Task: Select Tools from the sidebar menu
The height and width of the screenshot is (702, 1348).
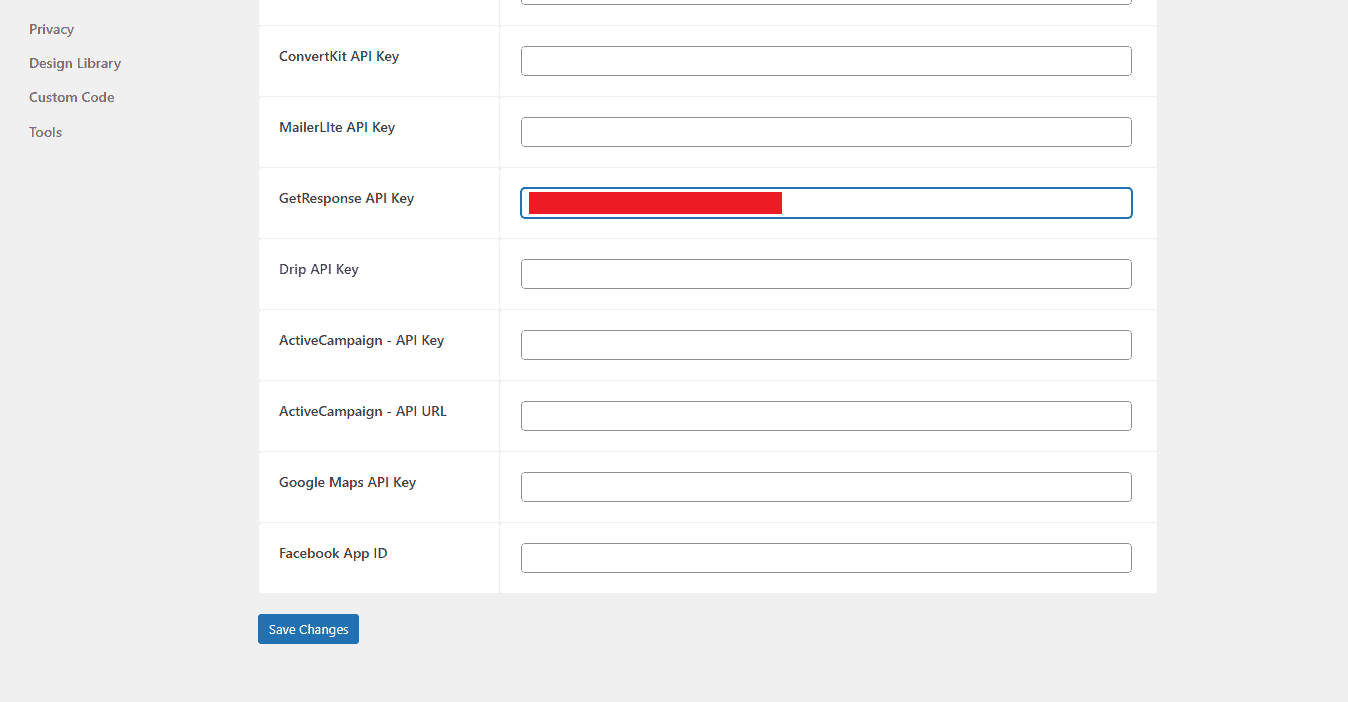Action: point(45,132)
